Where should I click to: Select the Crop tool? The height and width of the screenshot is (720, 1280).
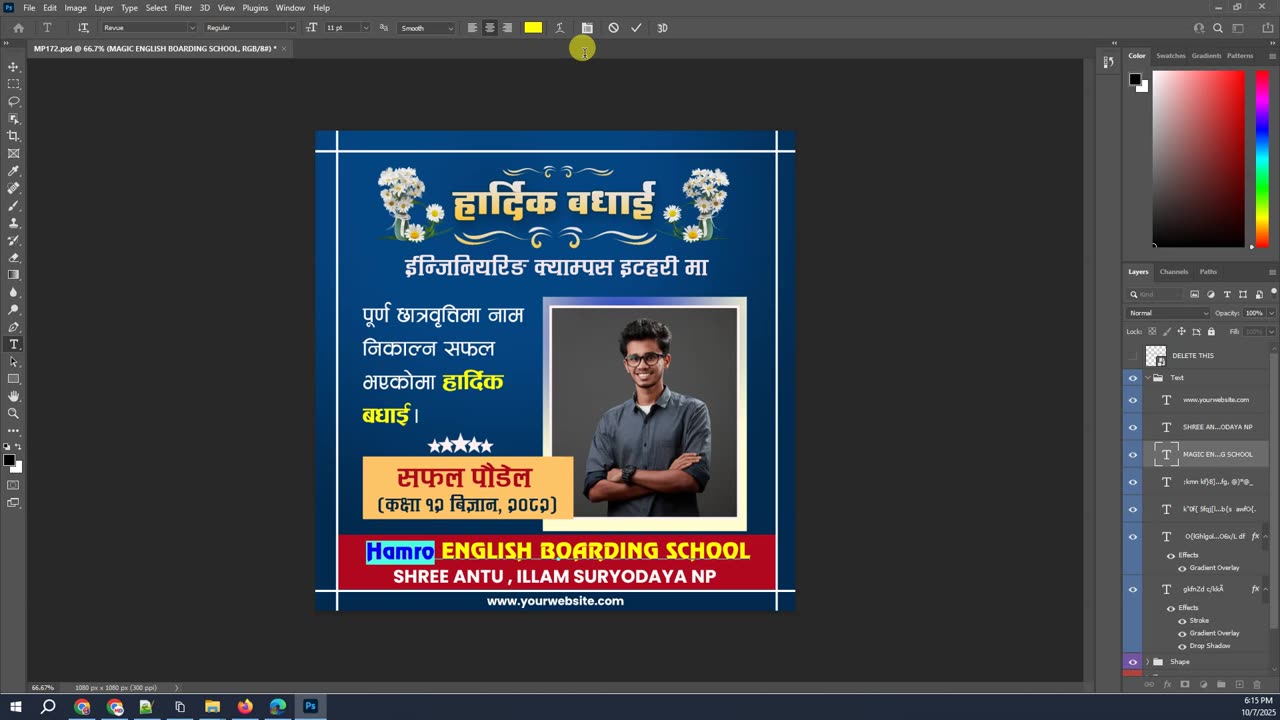tap(13, 136)
